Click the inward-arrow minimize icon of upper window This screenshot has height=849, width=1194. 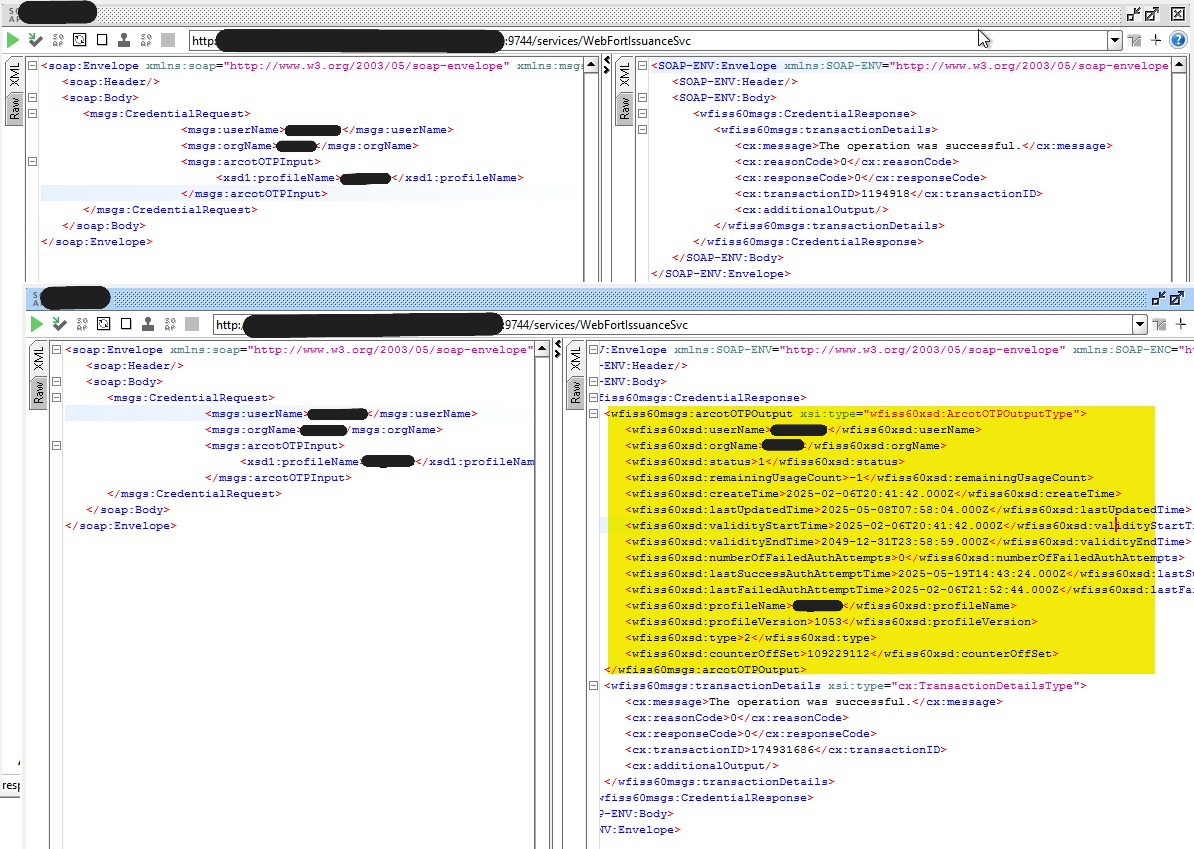click(x=1134, y=14)
